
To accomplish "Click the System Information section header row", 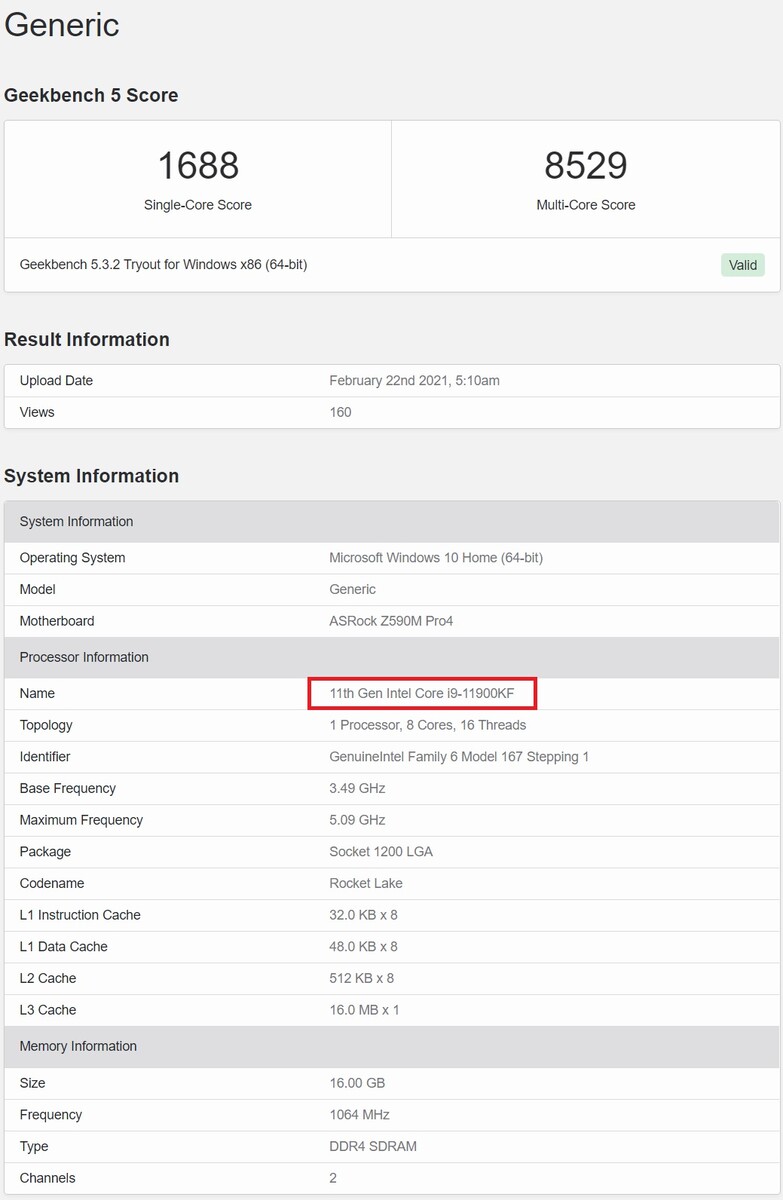I will click(x=392, y=522).
